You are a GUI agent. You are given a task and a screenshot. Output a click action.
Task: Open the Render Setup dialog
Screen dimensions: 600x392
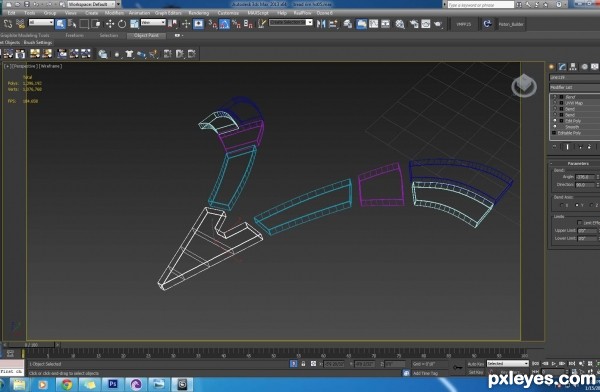pyautogui.click(x=414, y=24)
